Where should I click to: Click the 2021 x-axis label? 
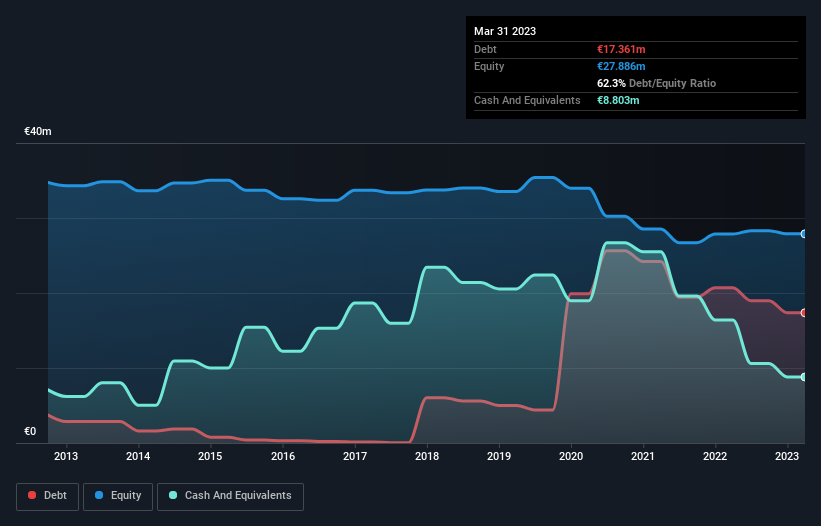[642, 456]
